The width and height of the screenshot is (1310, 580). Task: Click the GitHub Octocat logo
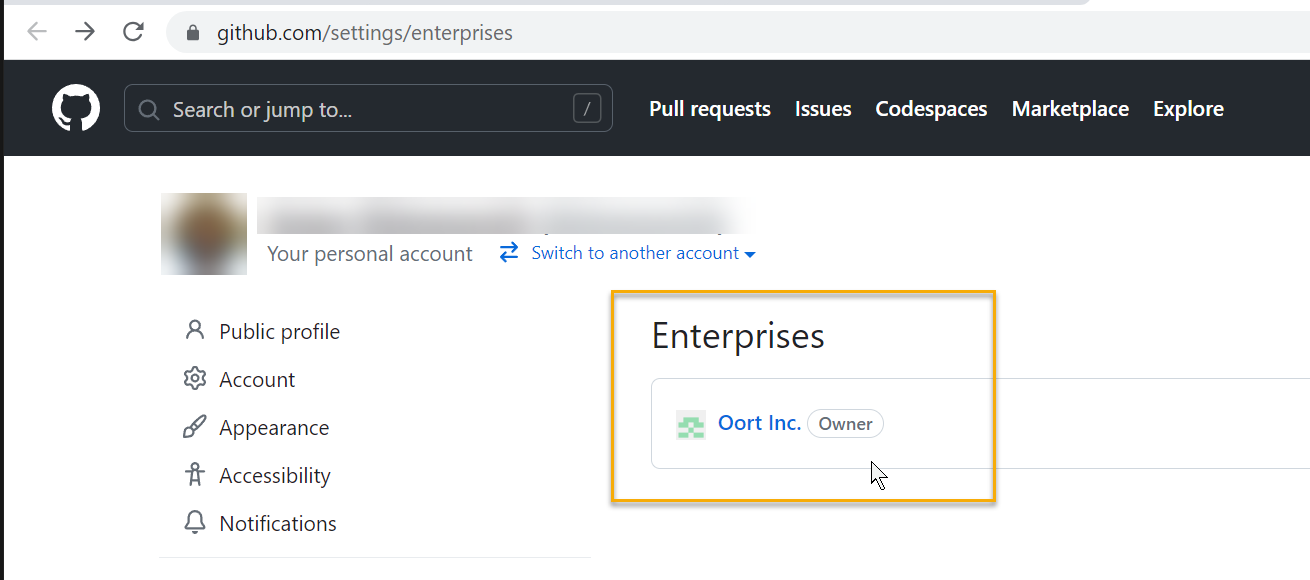point(76,108)
